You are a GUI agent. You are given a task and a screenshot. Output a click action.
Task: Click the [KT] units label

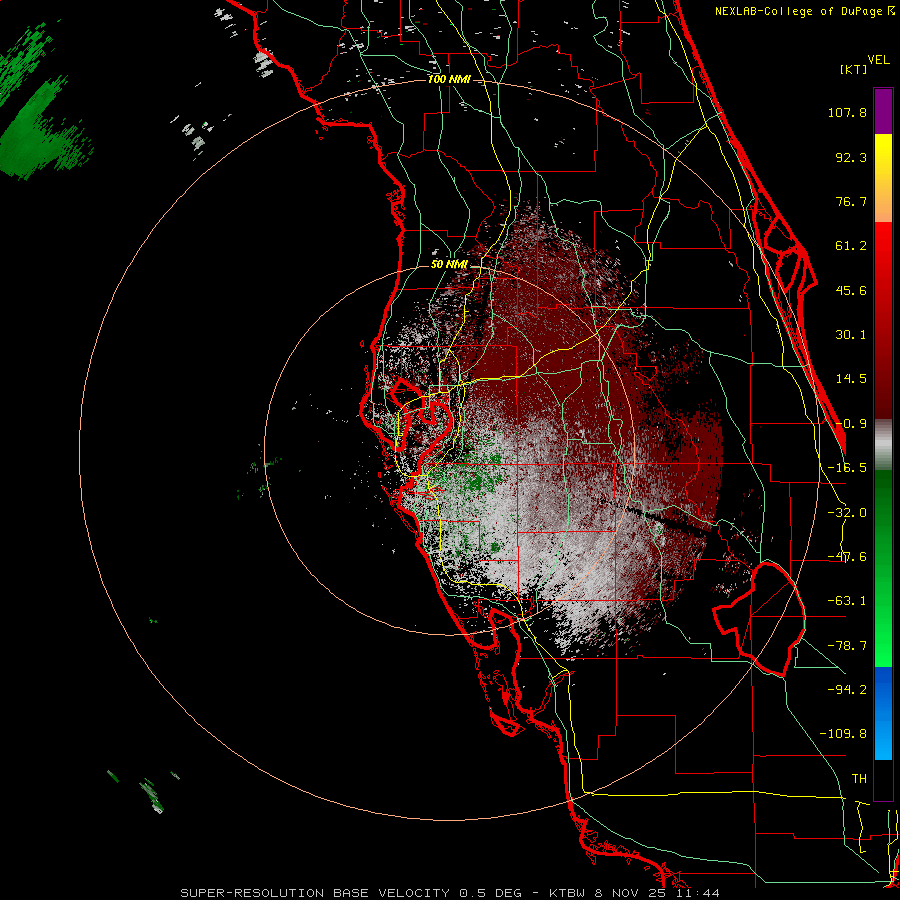click(853, 69)
